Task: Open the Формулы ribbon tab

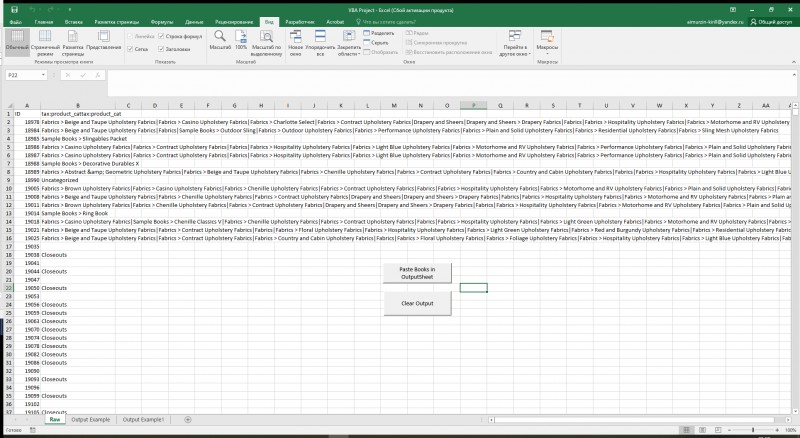Action: click(x=162, y=22)
